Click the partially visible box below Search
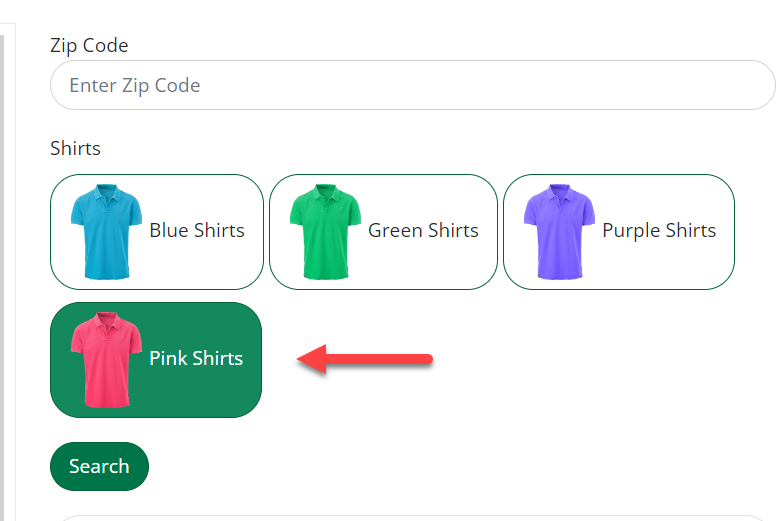The height and width of the screenshot is (521, 780). coord(412,518)
